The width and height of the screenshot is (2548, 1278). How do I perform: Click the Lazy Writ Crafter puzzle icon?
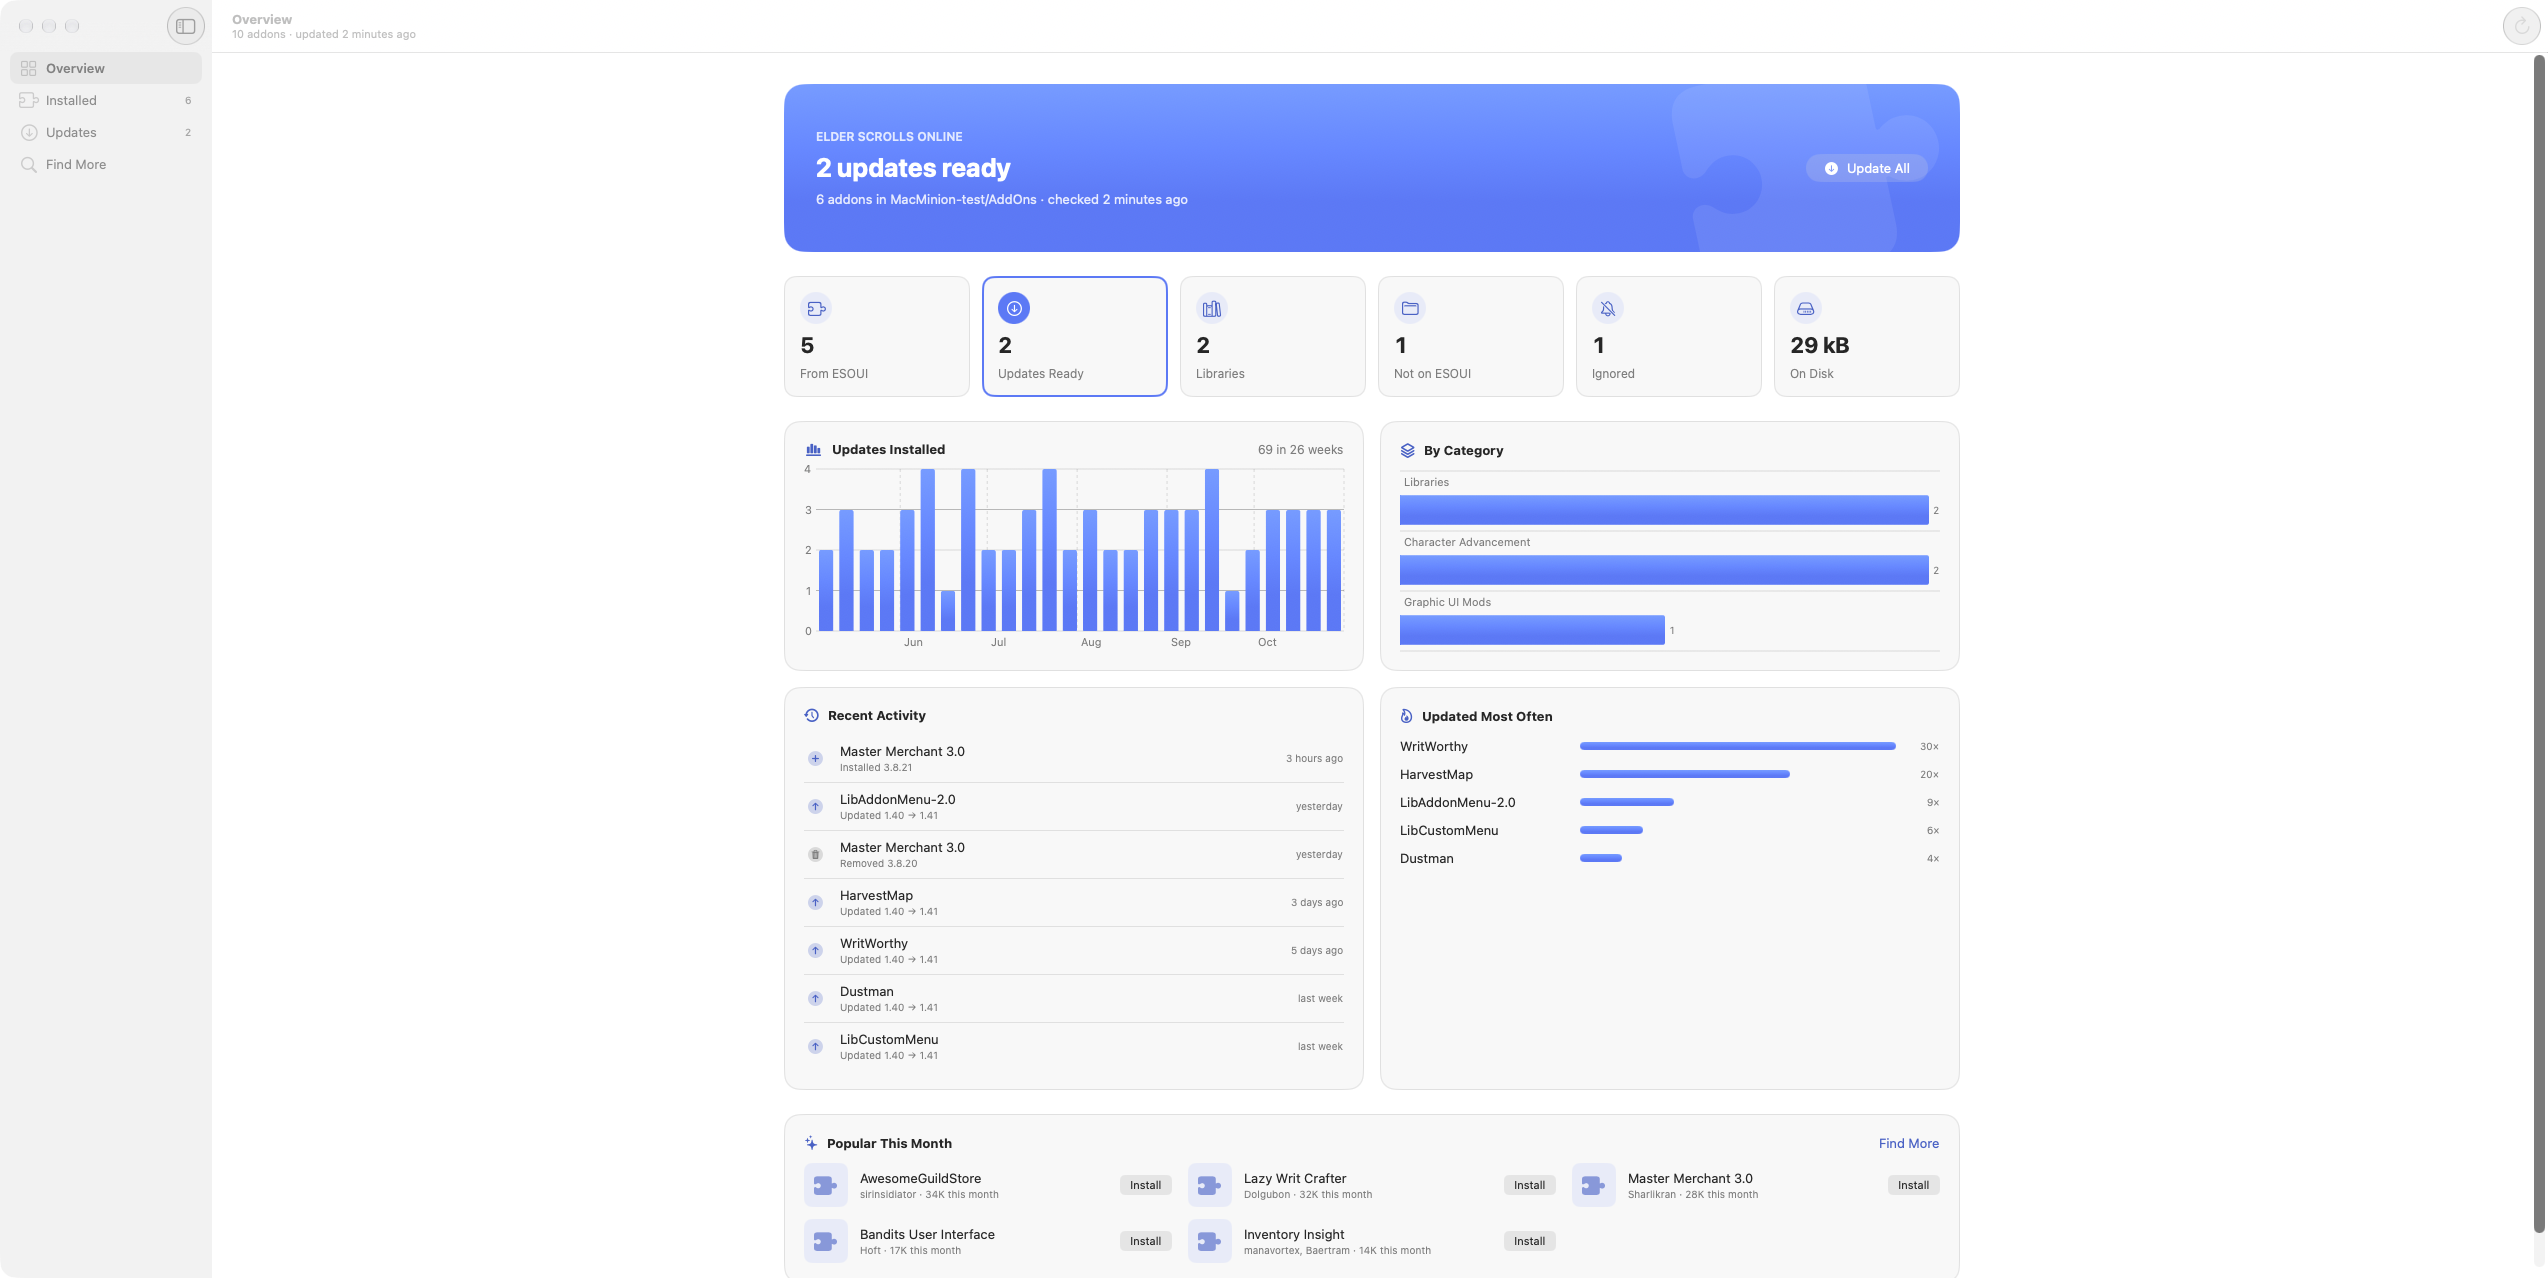pos(1210,1185)
